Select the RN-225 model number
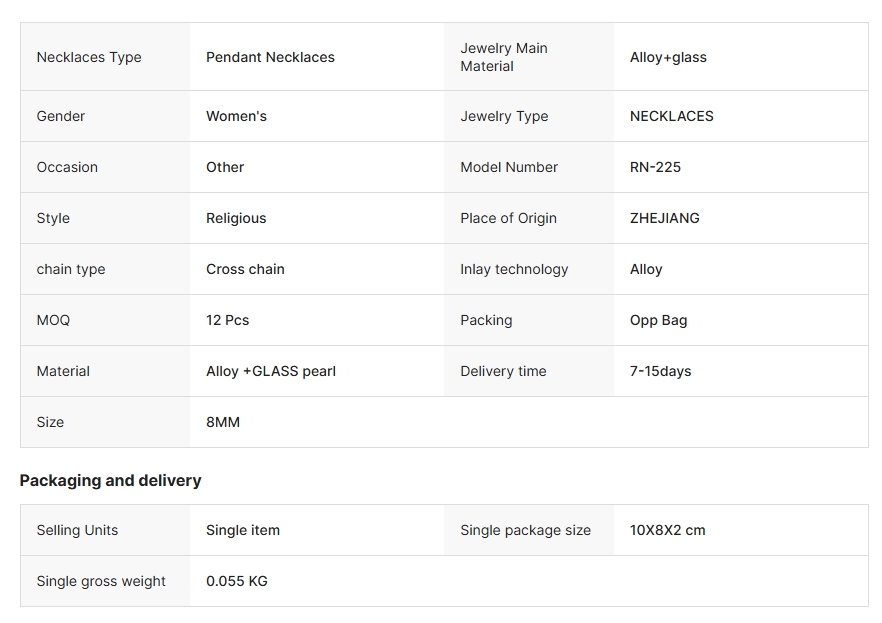 click(655, 168)
